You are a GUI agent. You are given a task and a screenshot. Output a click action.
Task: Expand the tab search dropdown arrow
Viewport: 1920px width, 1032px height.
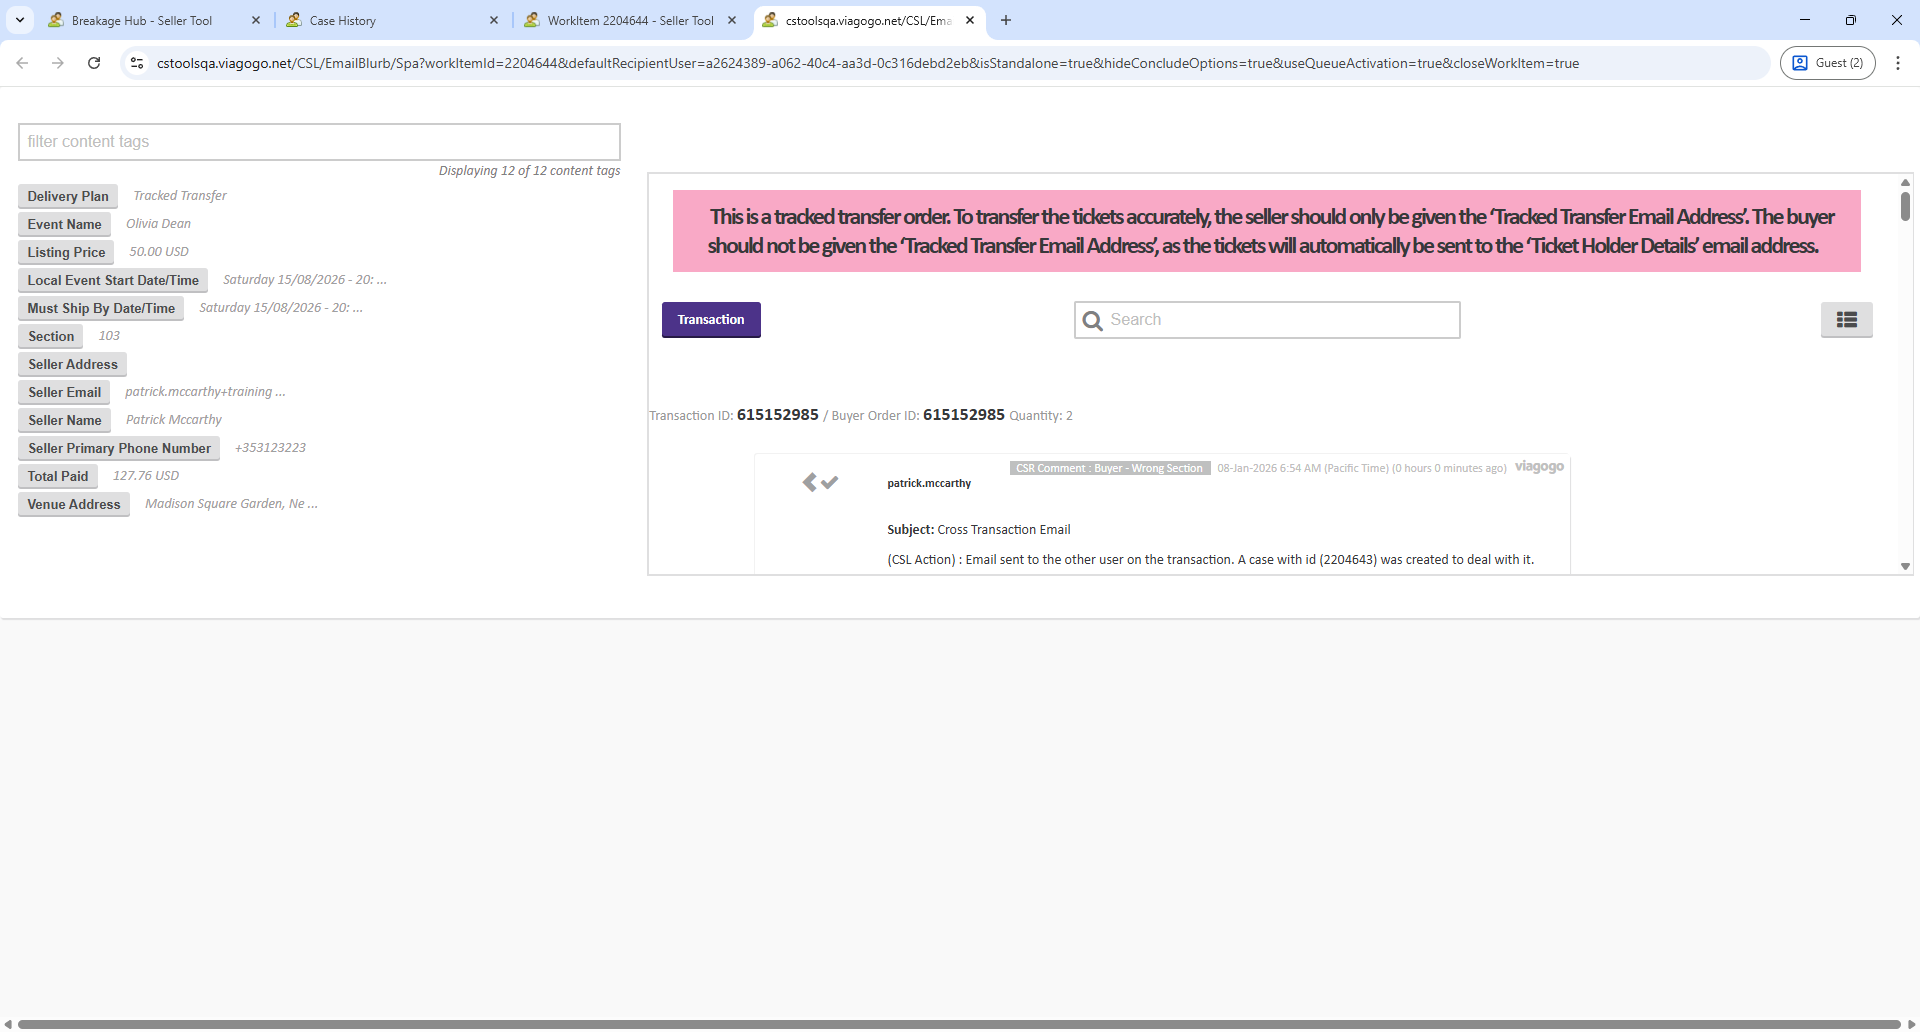(x=20, y=20)
